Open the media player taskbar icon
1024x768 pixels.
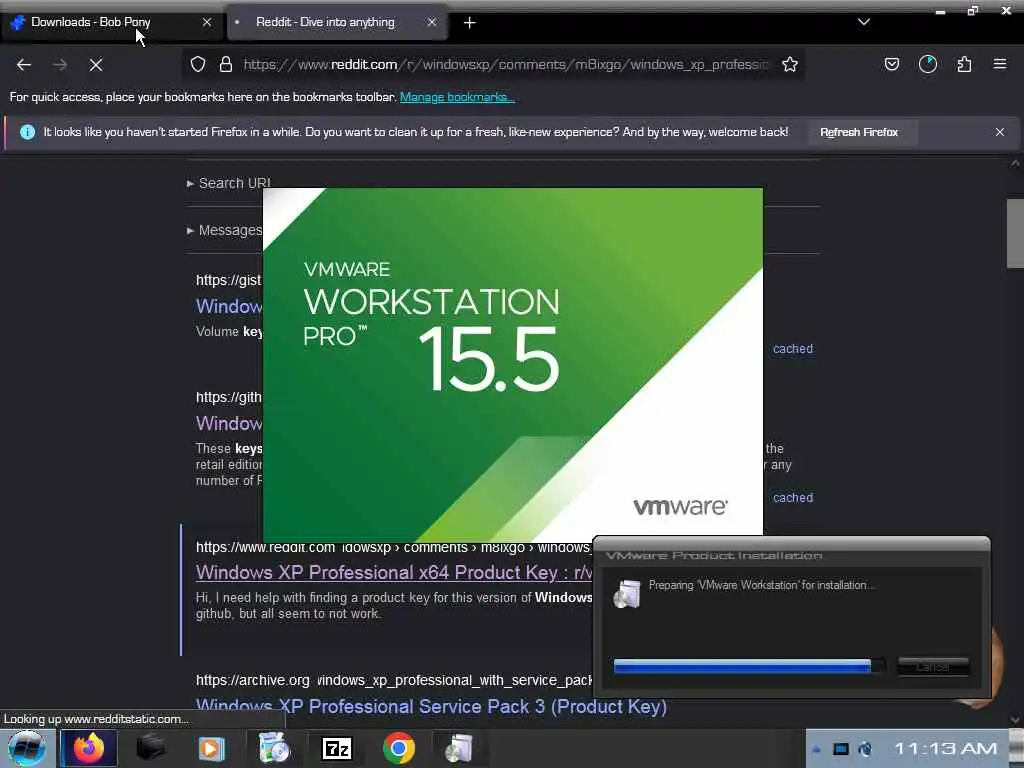(x=212, y=748)
